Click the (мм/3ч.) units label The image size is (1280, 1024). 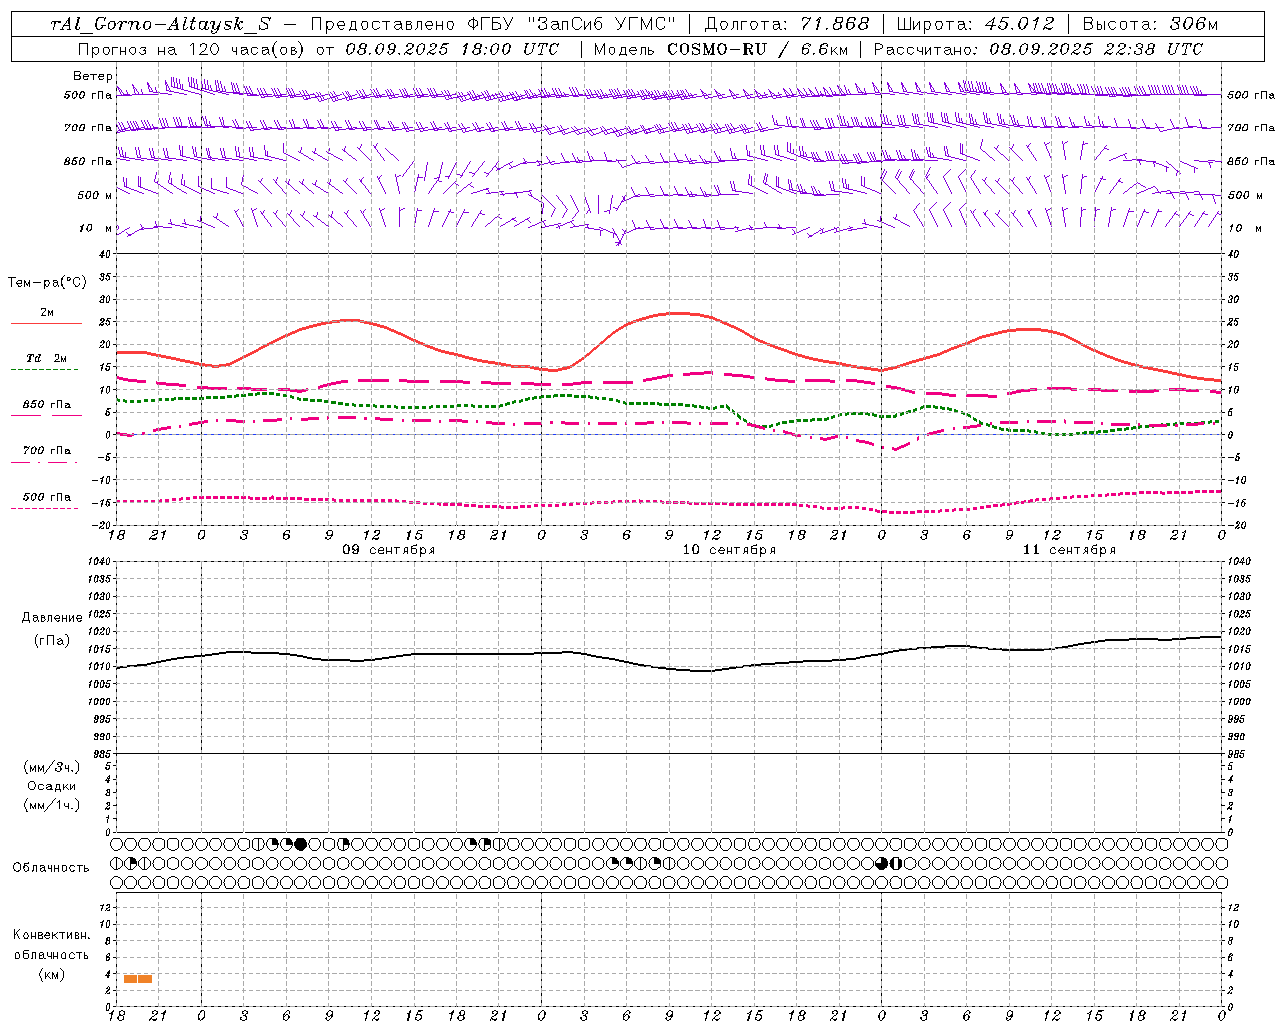pyautogui.click(x=52, y=767)
